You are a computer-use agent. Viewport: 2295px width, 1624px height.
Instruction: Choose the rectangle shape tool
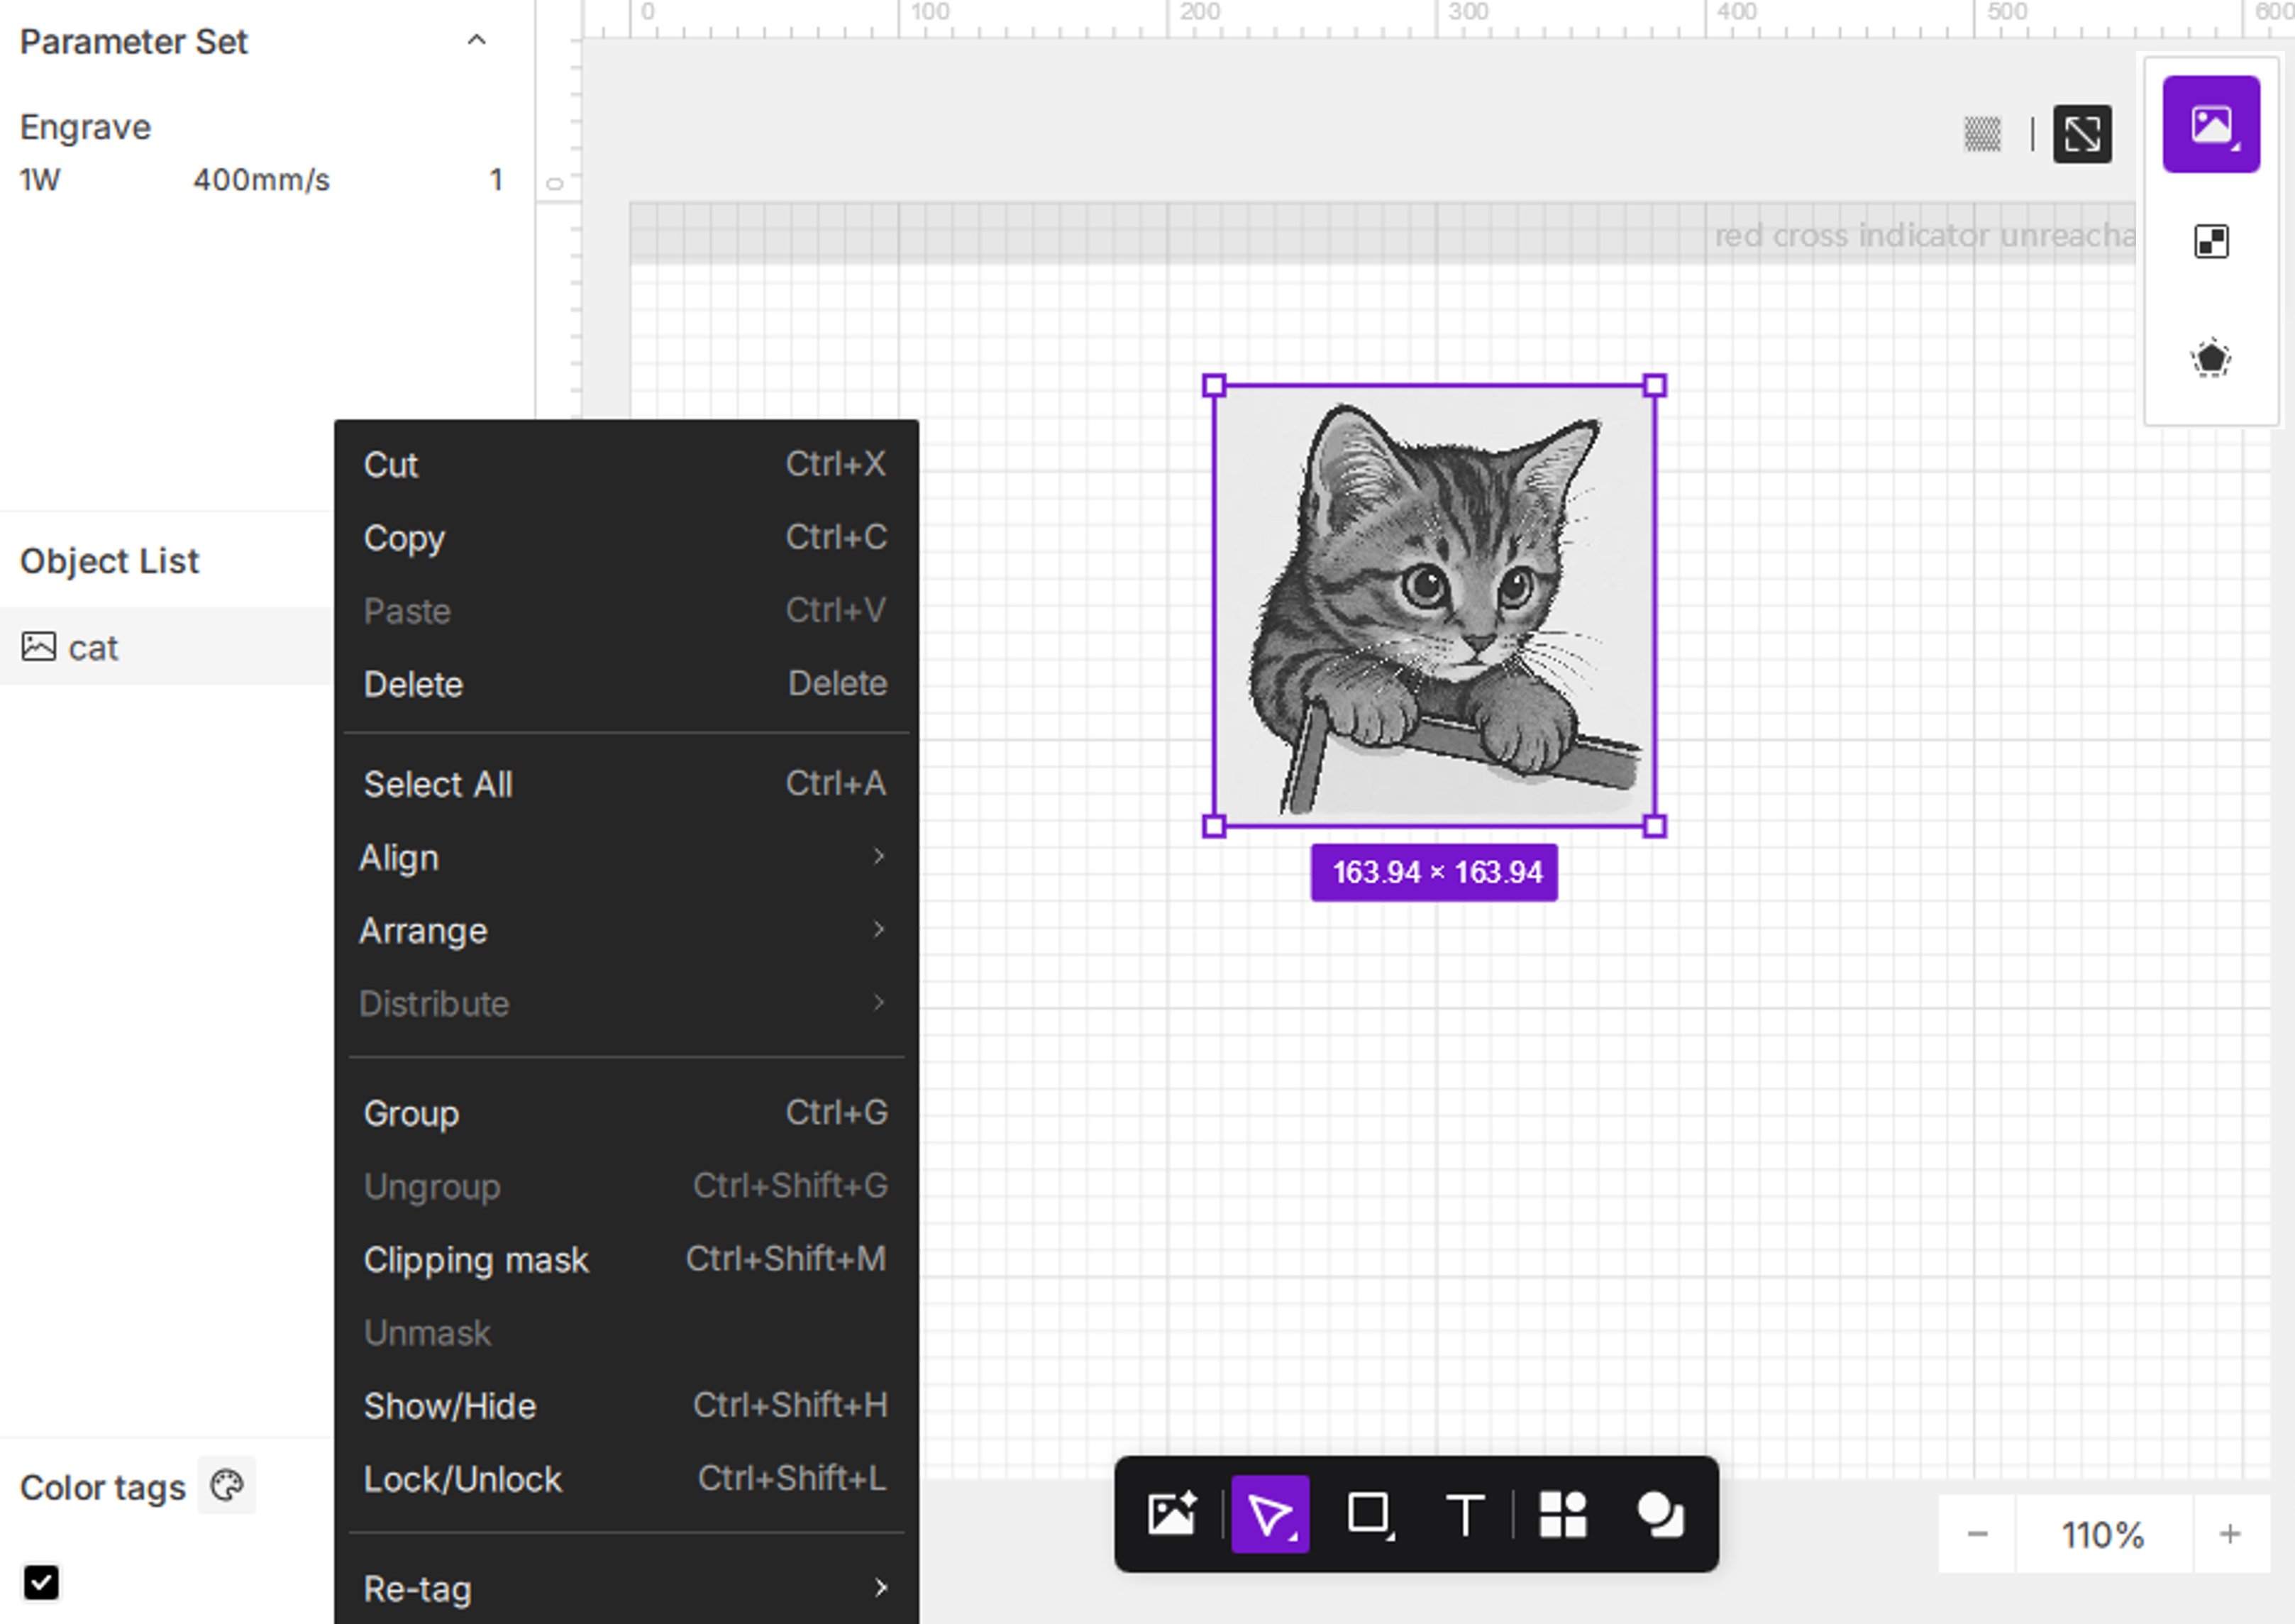pos(1368,1514)
